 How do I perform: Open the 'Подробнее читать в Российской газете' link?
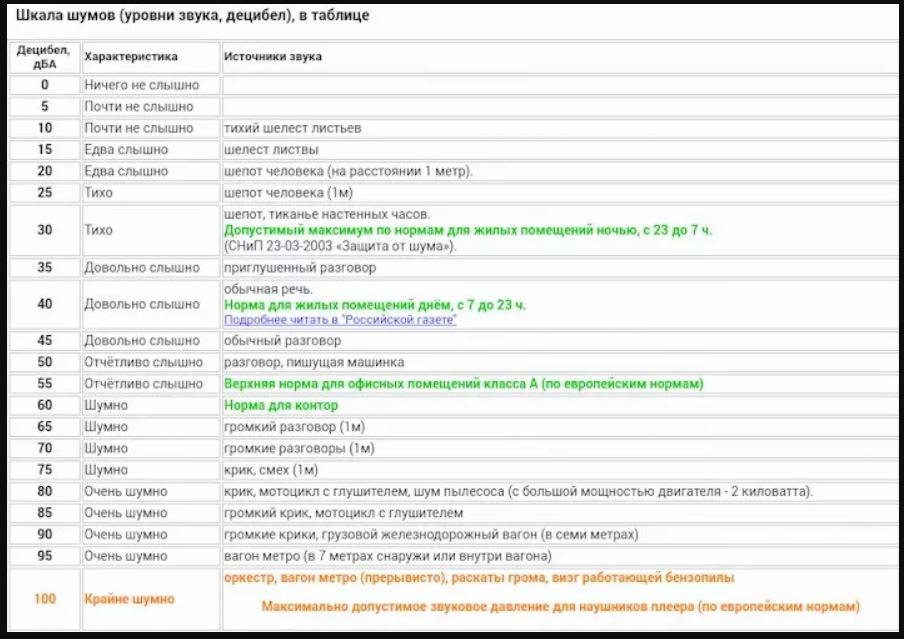(340, 320)
